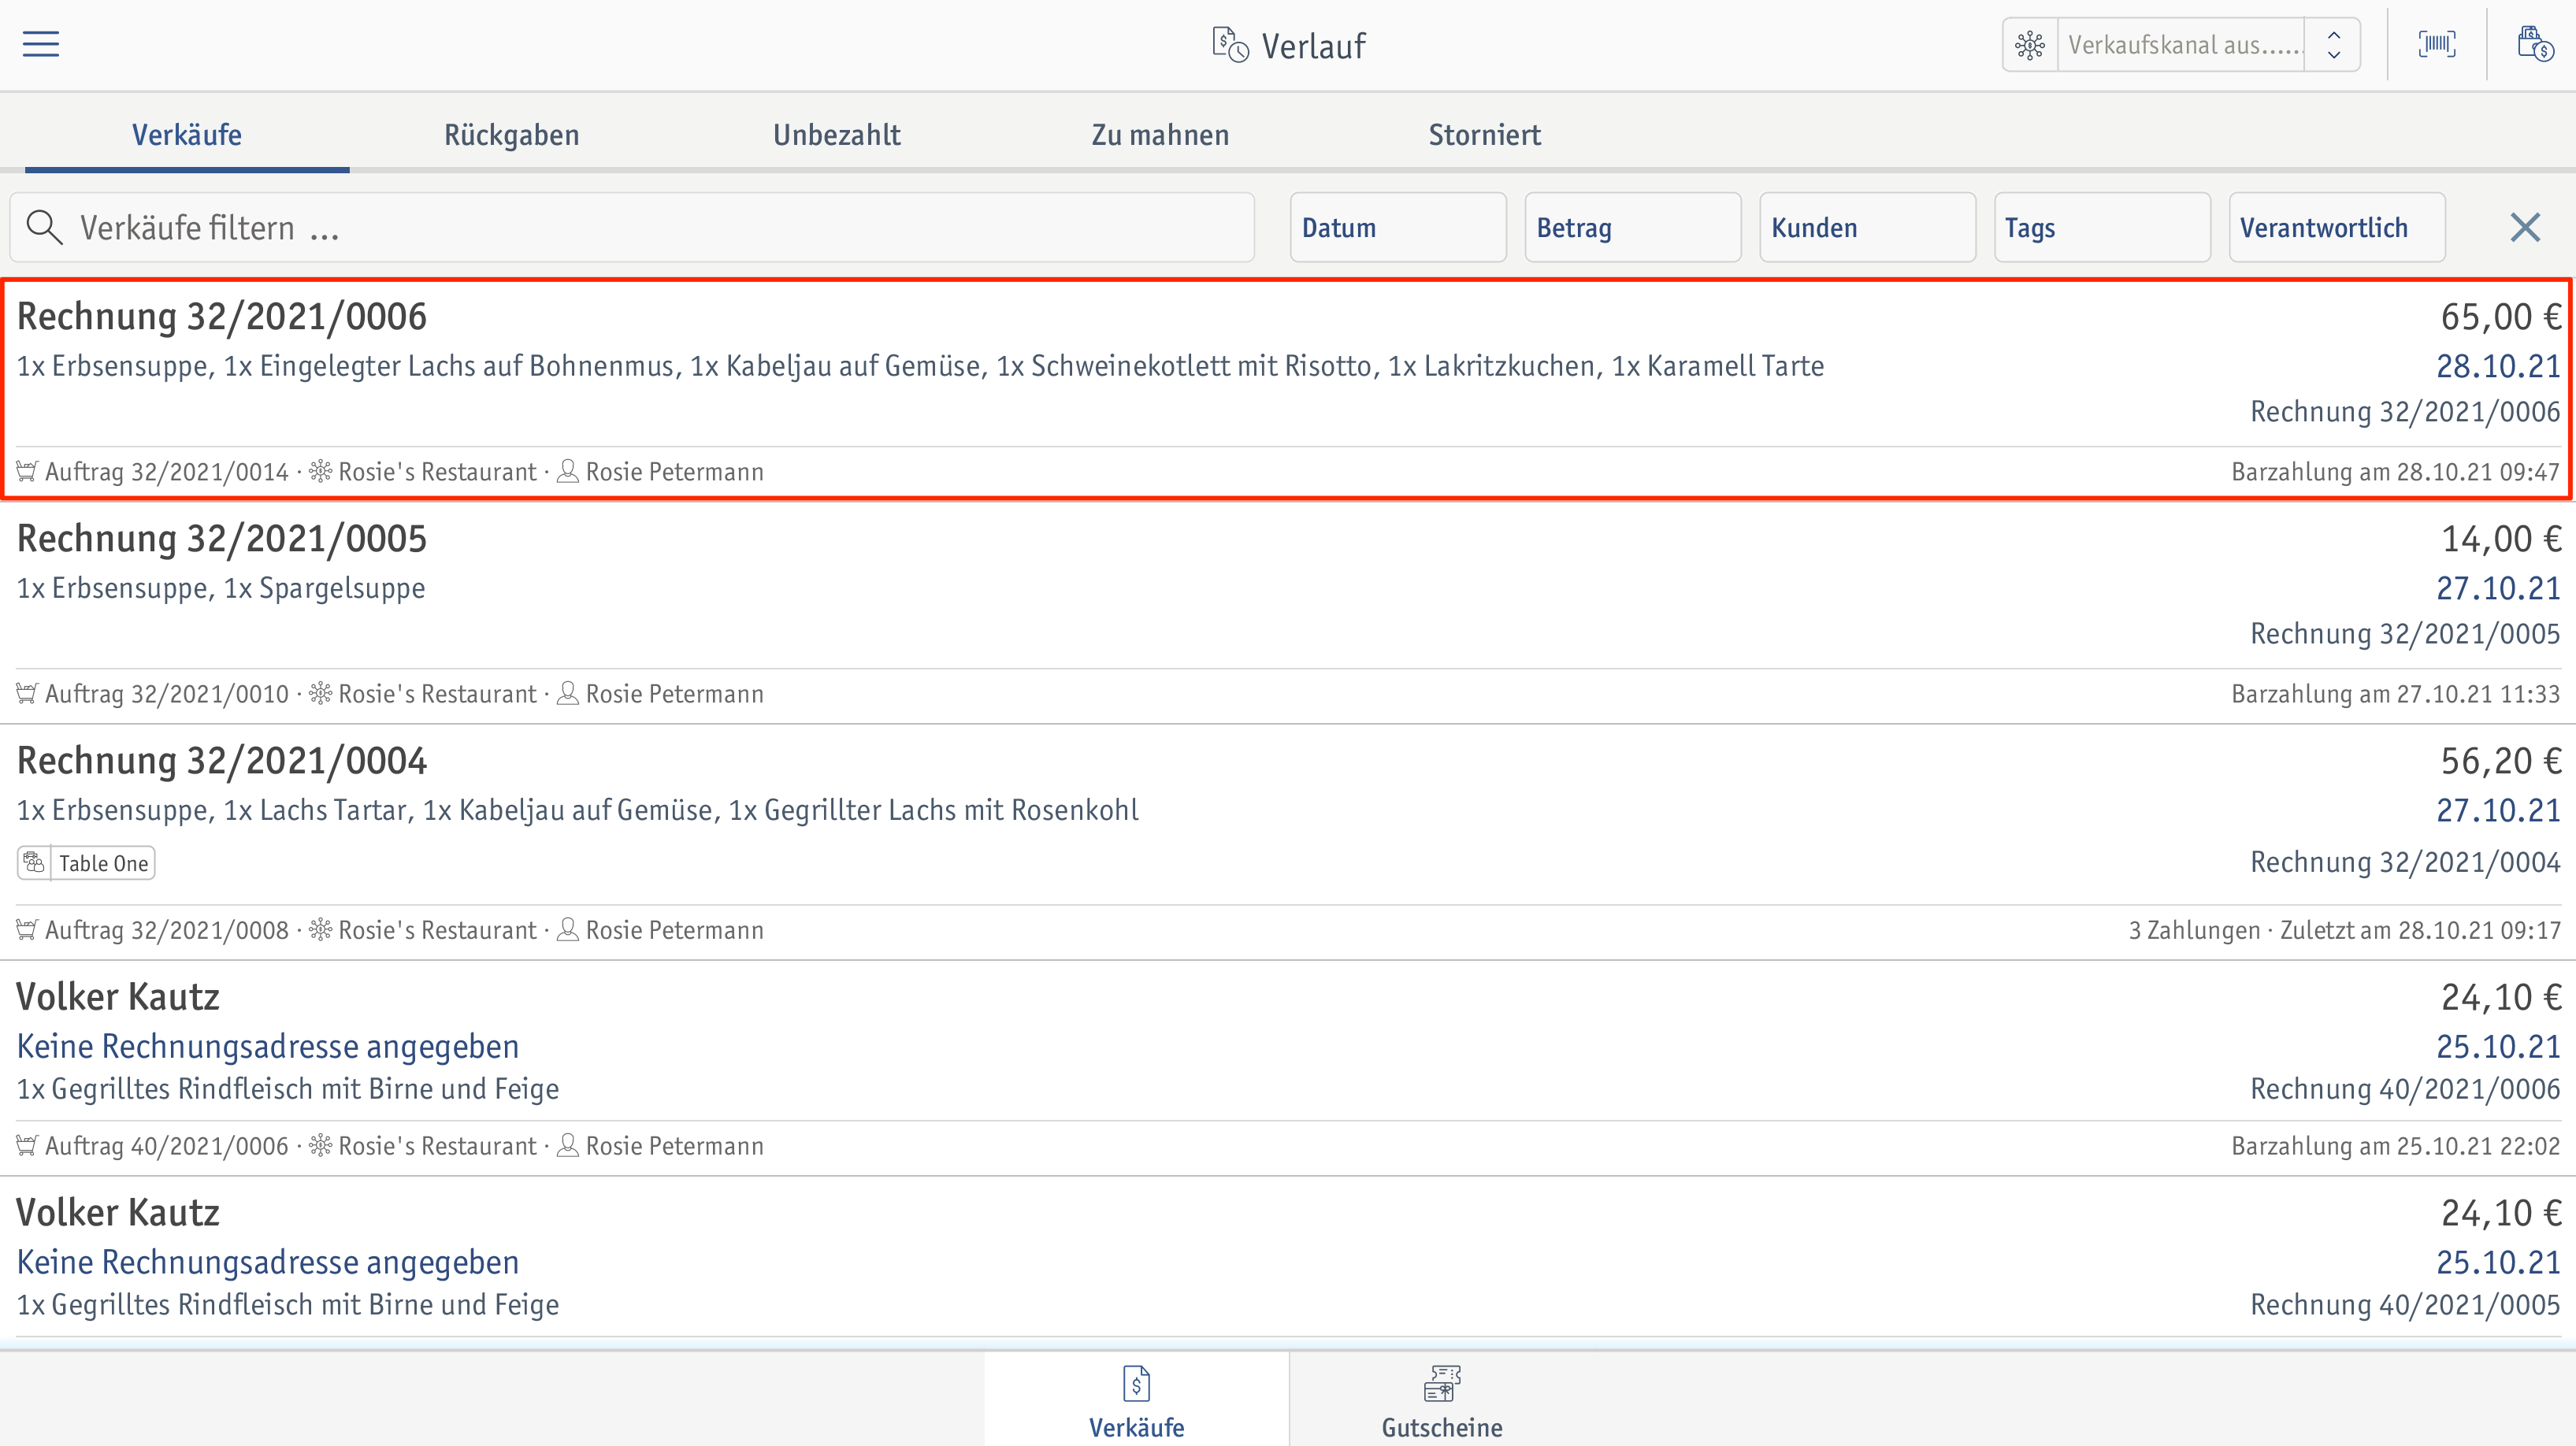Click channel icon in Auftrag 32/2021/0014 row
2576x1446 pixels.
(321, 471)
